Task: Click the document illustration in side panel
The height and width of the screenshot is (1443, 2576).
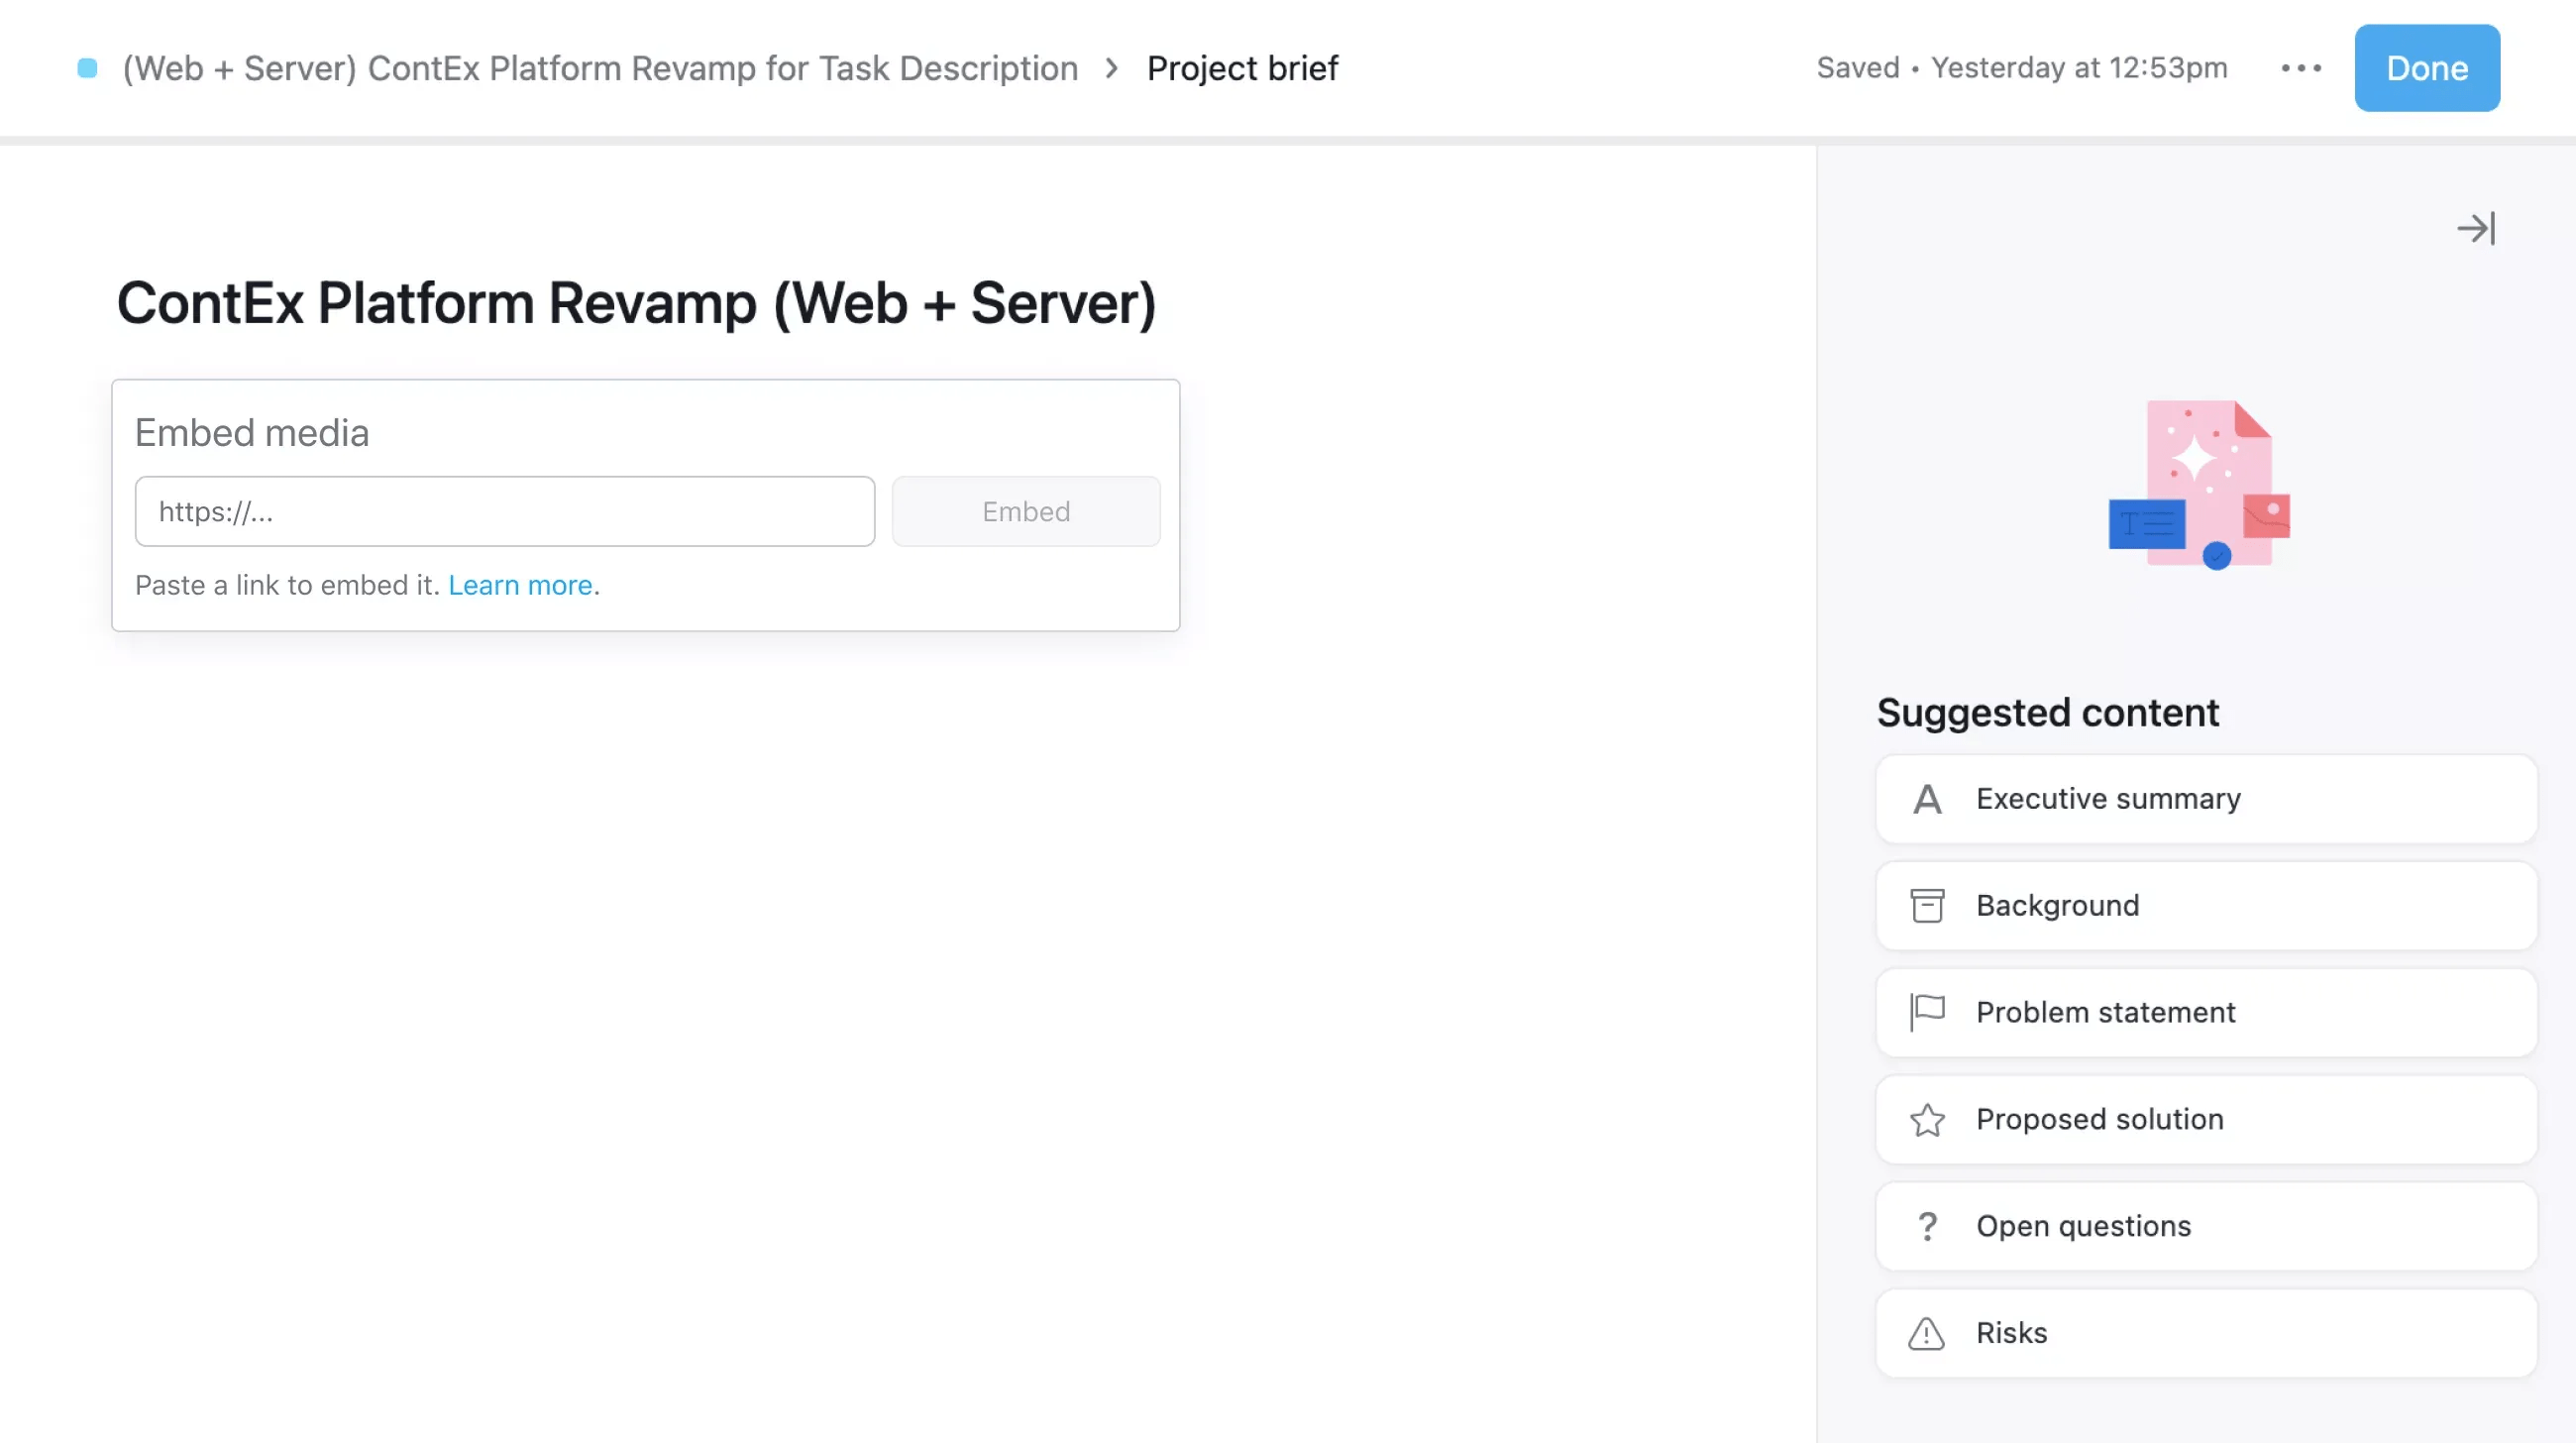Action: pos(2198,485)
